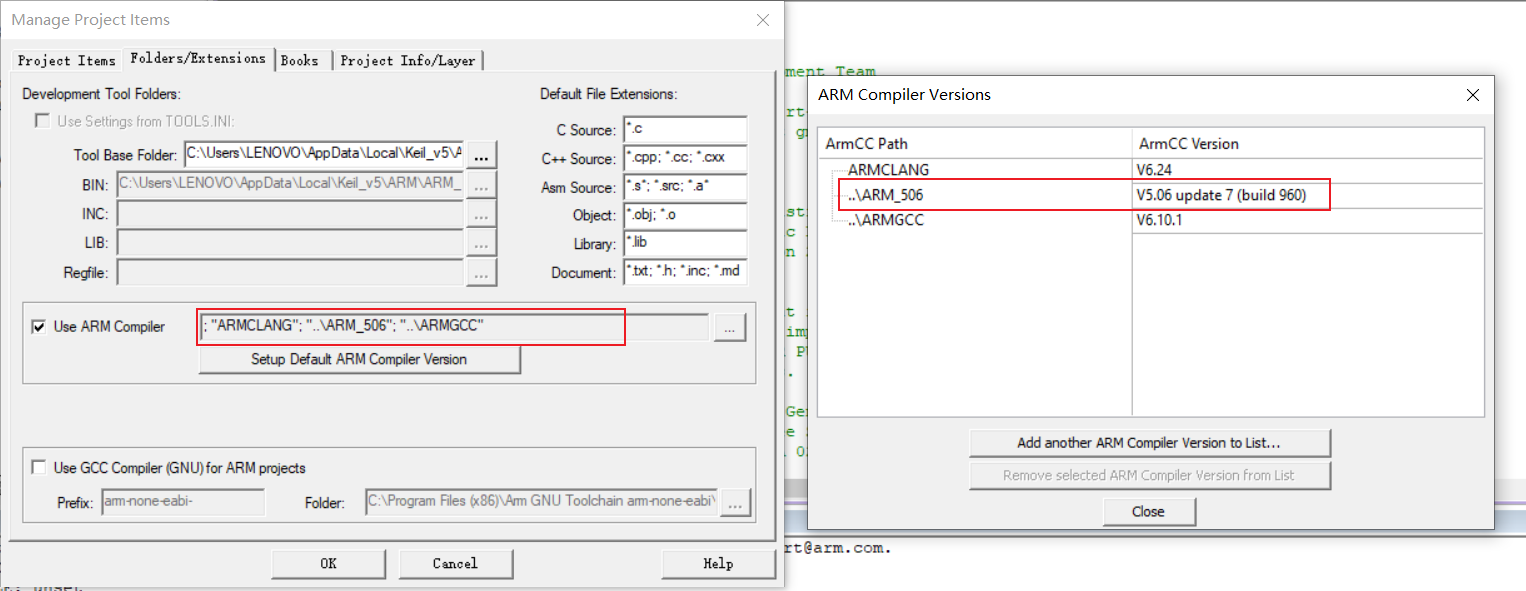Edit the Asm Source extension field
The width and height of the screenshot is (1526, 591).
[x=685, y=187]
